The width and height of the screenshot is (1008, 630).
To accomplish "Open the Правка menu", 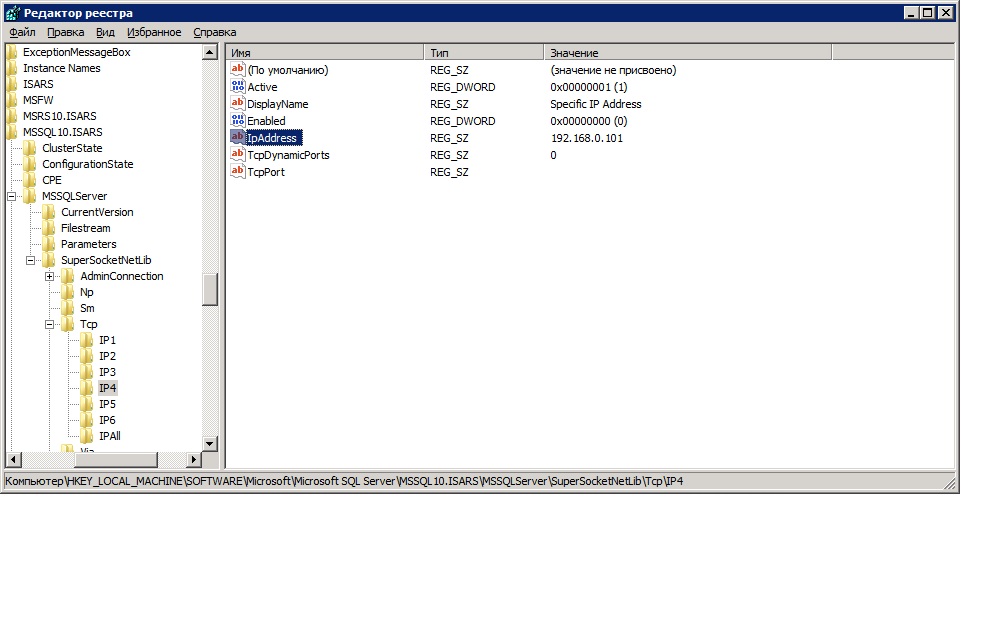I will tap(66, 32).
